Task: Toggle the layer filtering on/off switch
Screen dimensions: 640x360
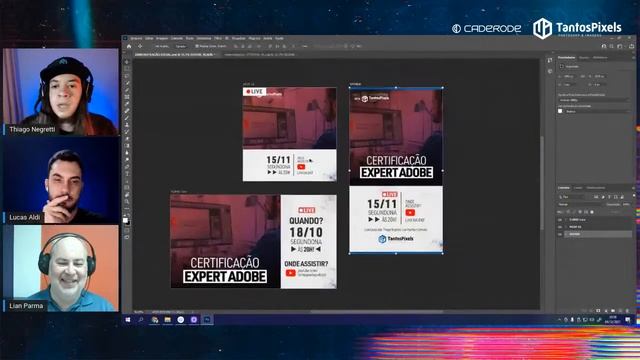Action: (634, 196)
